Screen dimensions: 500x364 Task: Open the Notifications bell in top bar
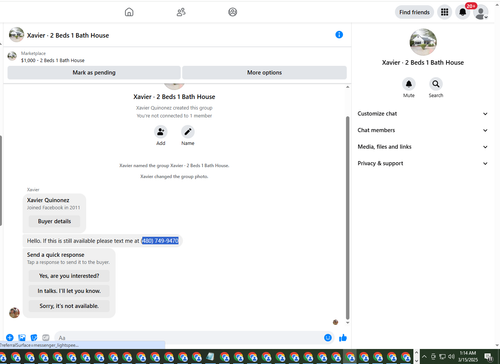point(463,12)
